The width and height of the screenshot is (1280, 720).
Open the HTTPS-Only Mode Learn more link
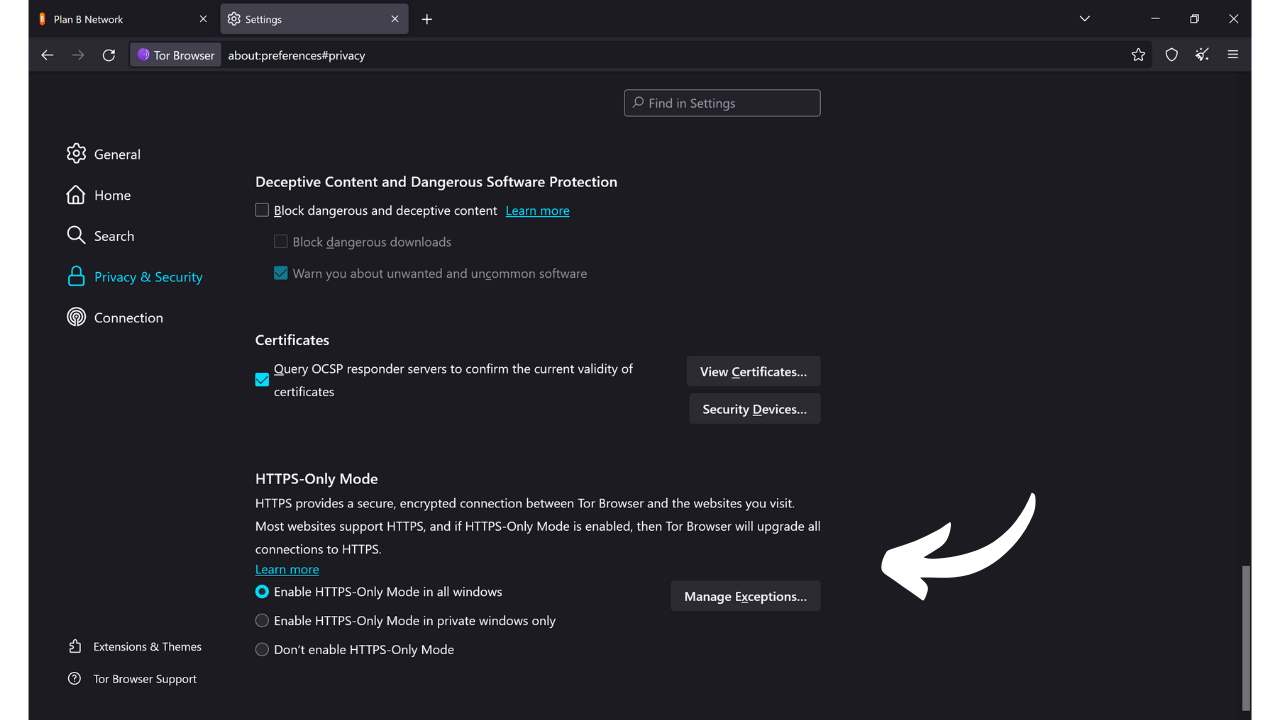[286, 568]
